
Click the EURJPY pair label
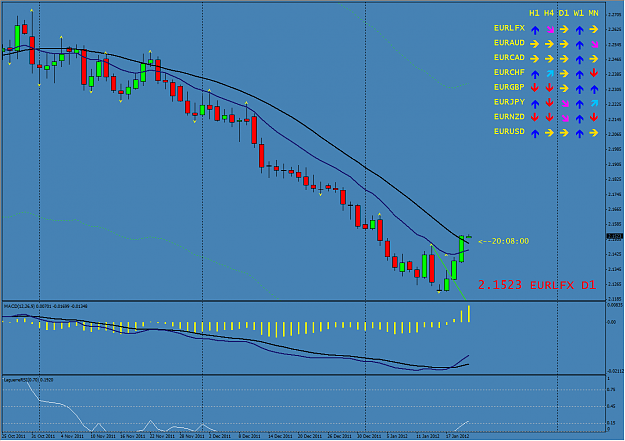pos(509,102)
